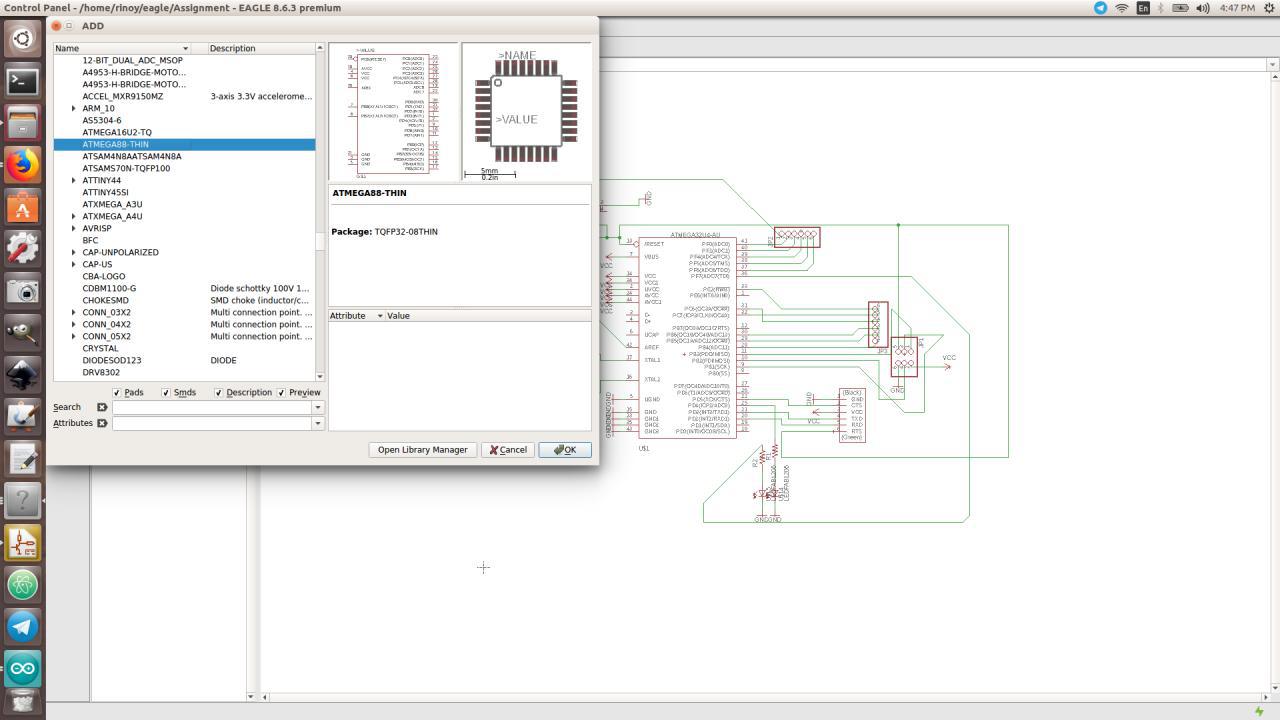The height and width of the screenshot is (720, 1280).
Task: Expand the AVRISP tree item
Action: tap(73, 228)
